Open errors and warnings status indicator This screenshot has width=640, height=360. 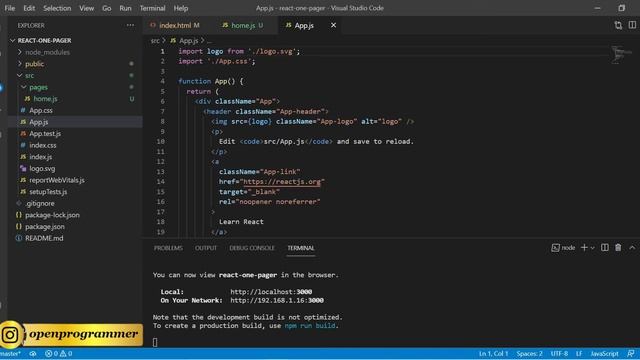(x=59, y=354)
